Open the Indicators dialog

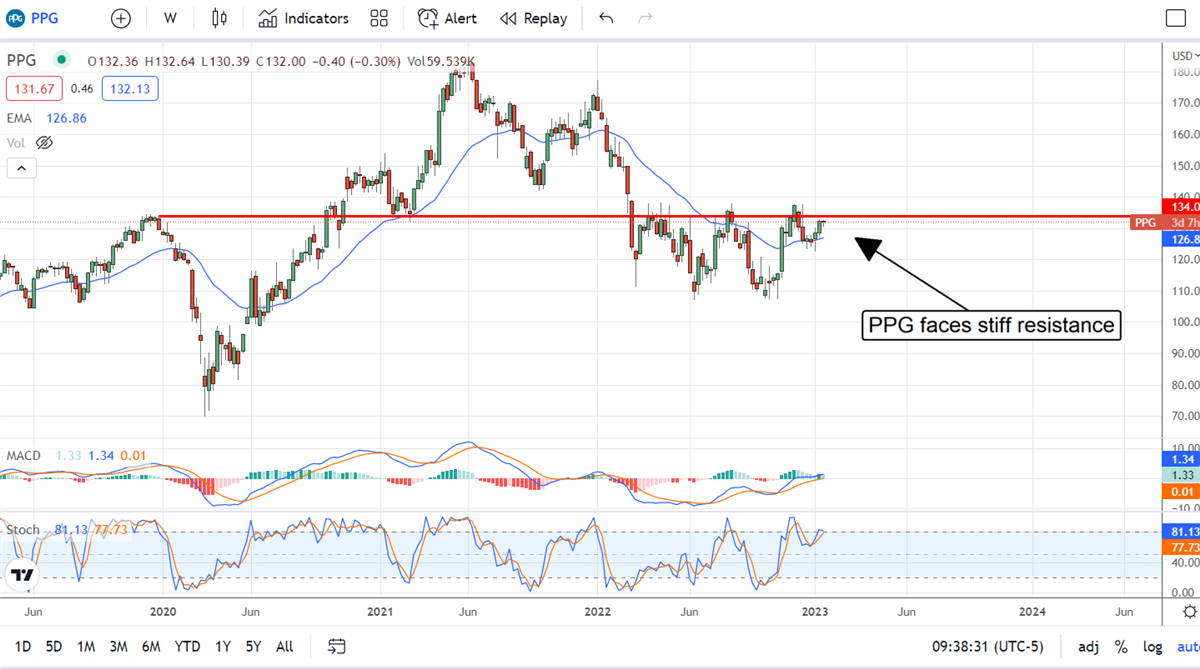coord(303,18)
